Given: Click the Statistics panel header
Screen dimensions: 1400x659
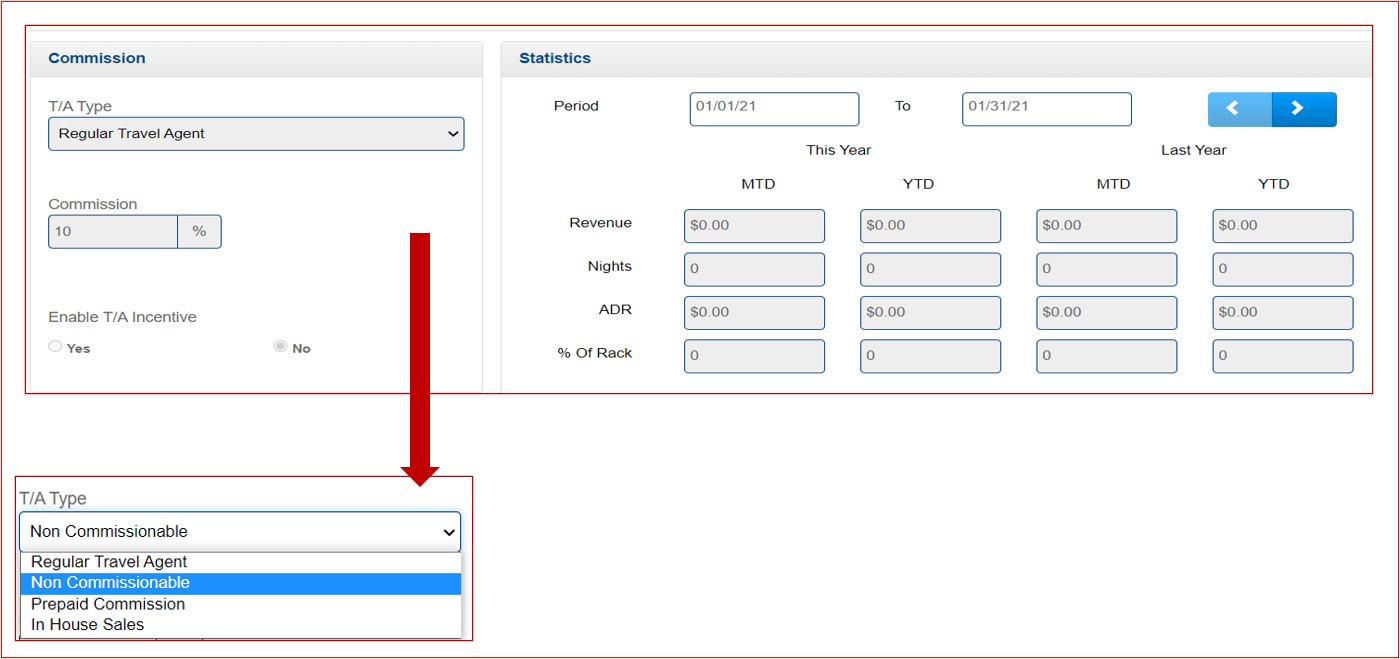Looking at the screenshot, I should [x=555, y=59].
